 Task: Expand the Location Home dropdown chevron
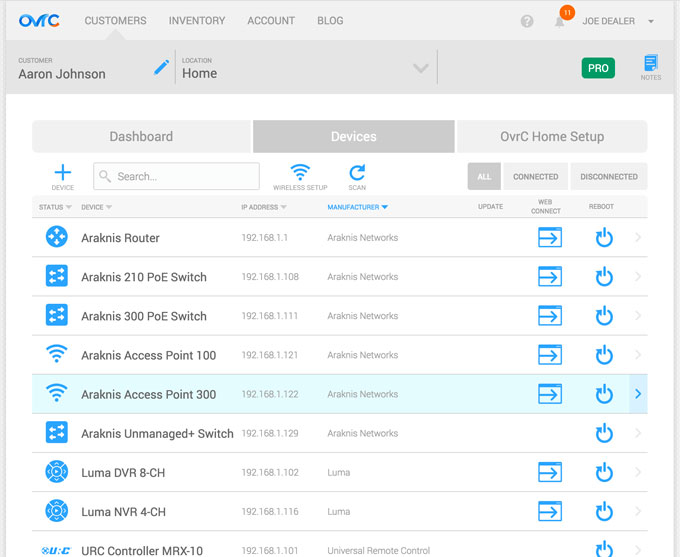pos(421,68)
